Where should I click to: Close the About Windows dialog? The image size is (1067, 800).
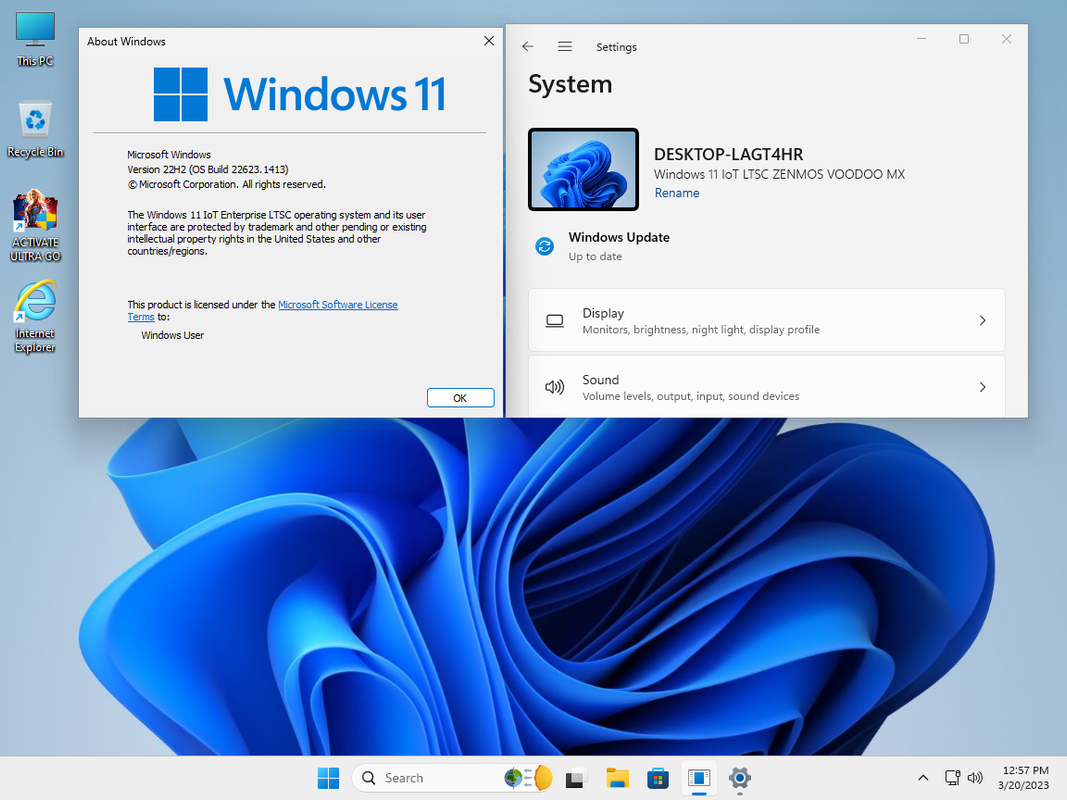click(489, 41)
